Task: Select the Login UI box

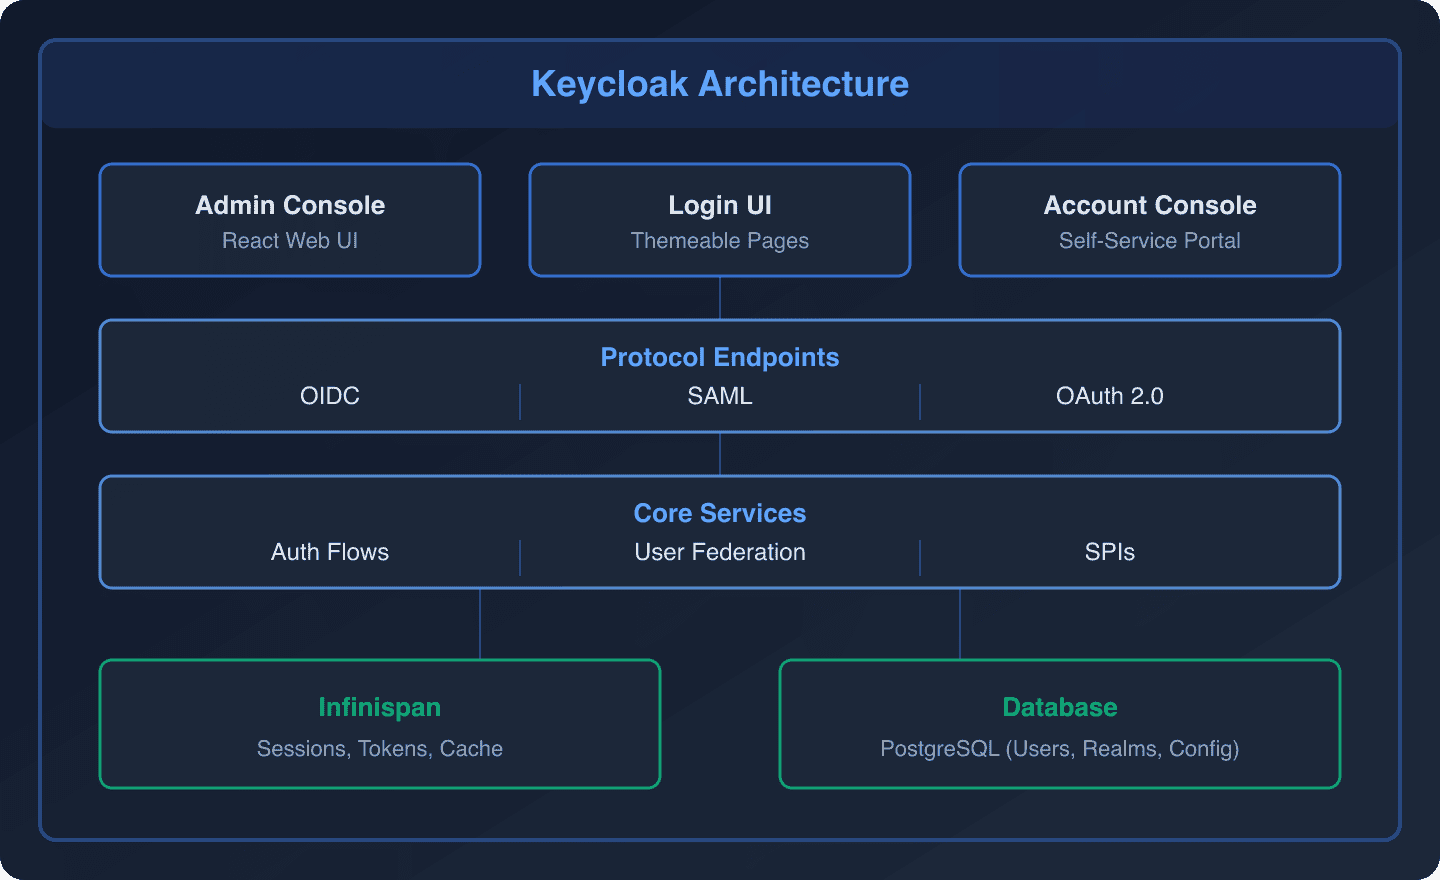Action: (x=720, y=220)
